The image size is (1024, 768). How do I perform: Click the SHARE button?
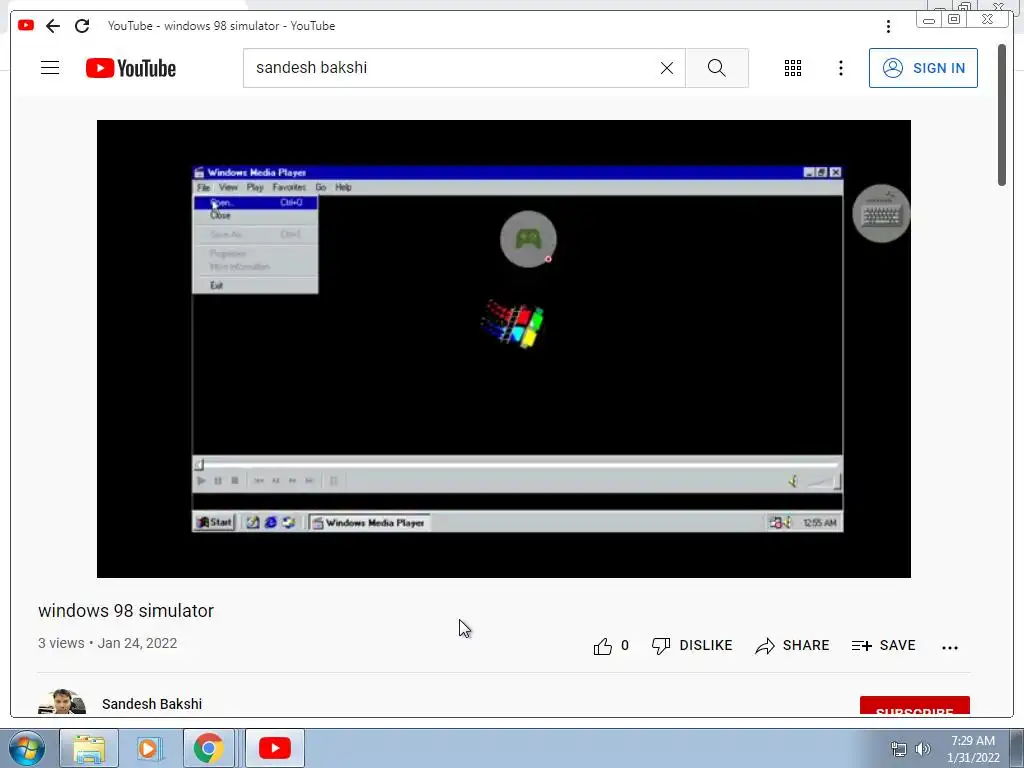click(x=792, y=646)
